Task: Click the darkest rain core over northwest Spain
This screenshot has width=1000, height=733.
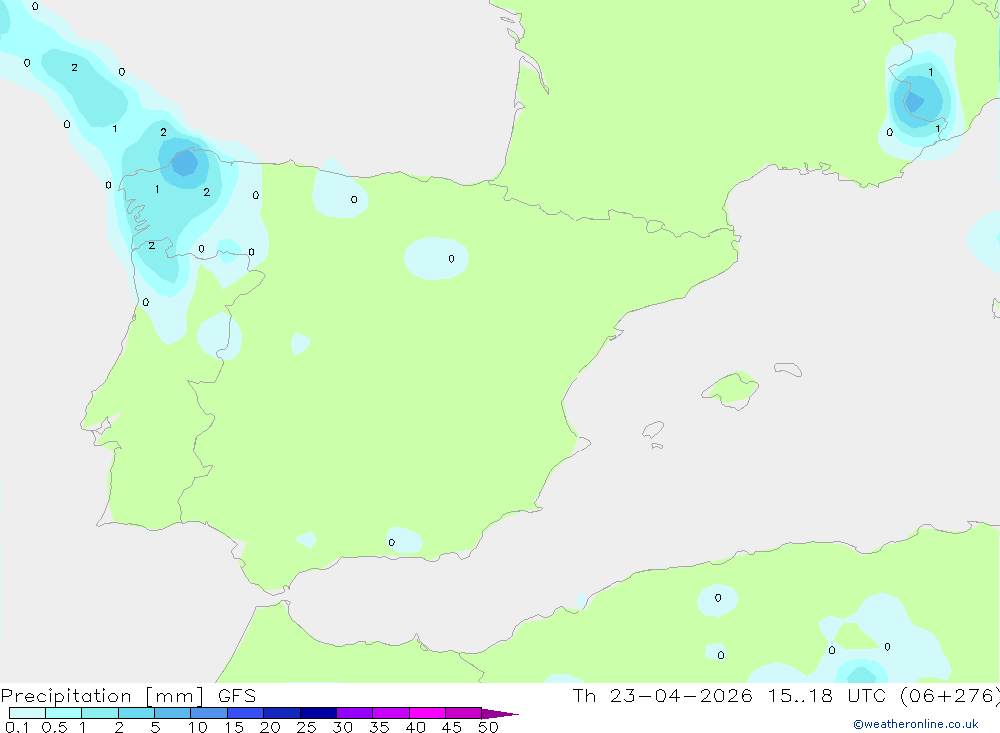Action: pyautogui.click(x=185, y=163)
